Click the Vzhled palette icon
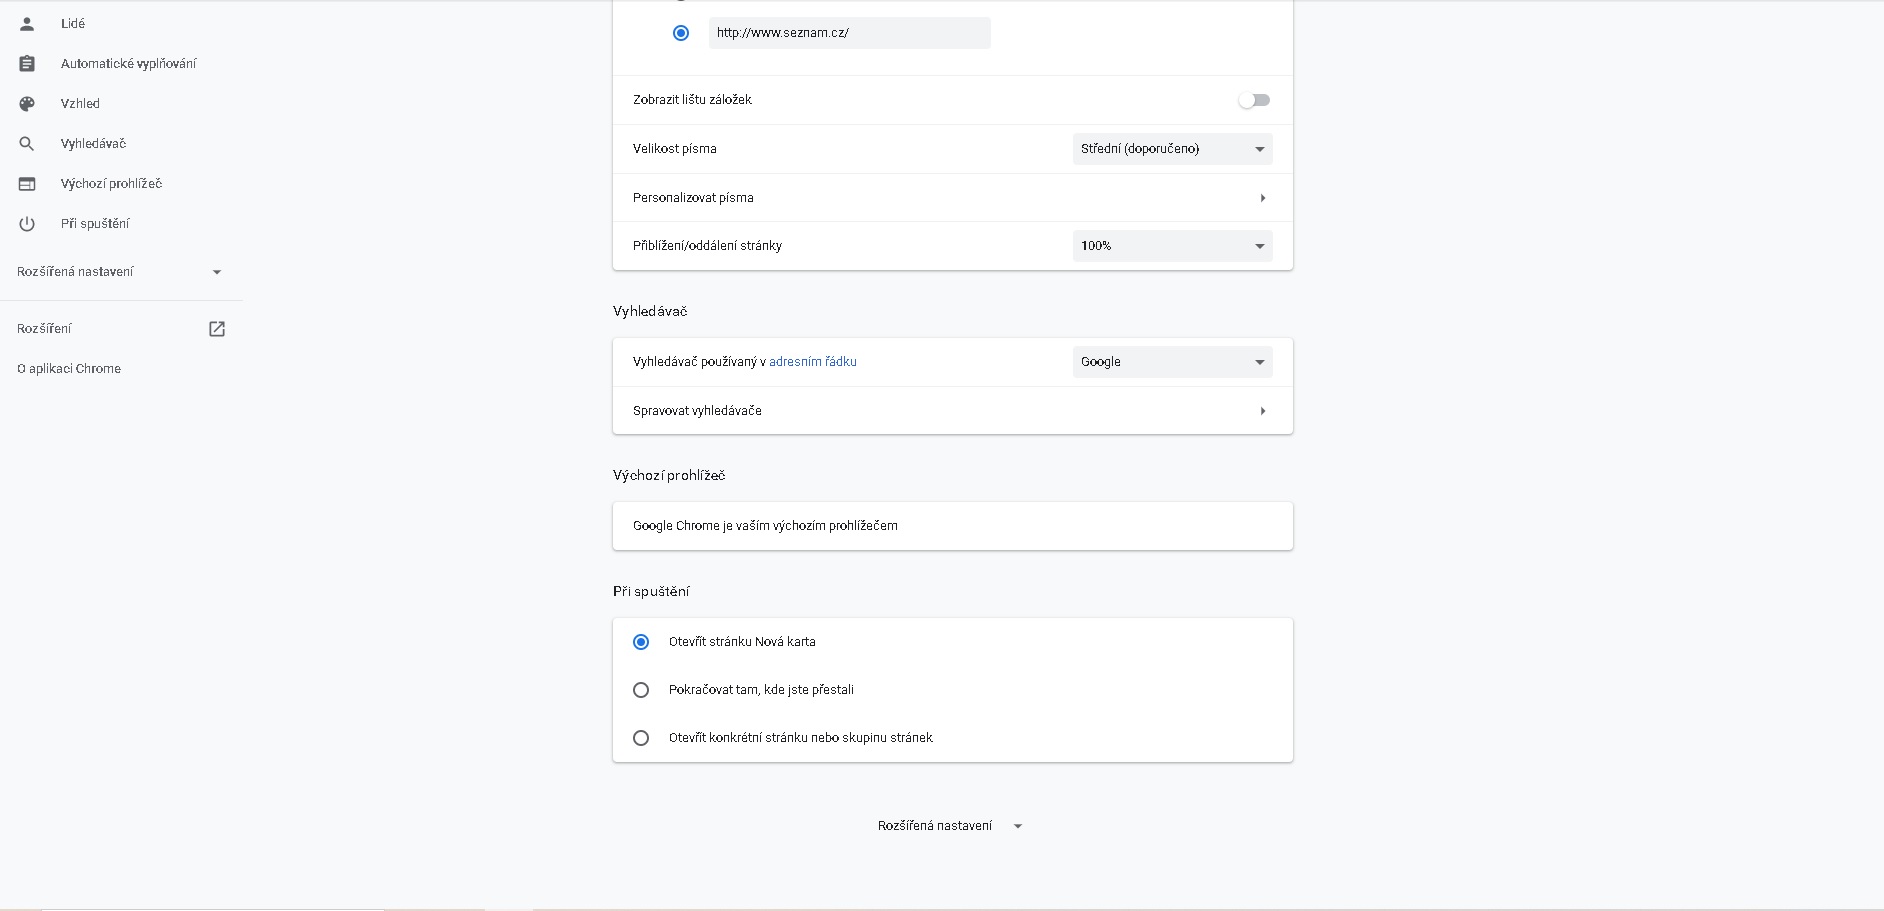This screenshot has height=911, width=1884. (27, 104)
